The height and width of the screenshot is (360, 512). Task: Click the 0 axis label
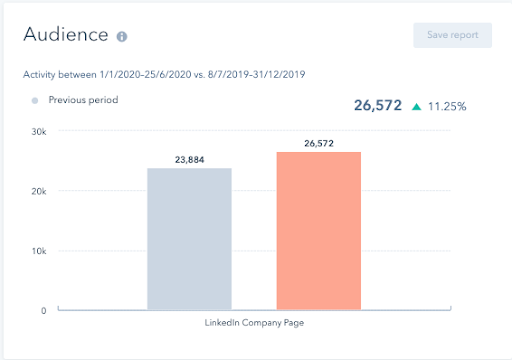[44, 311]
